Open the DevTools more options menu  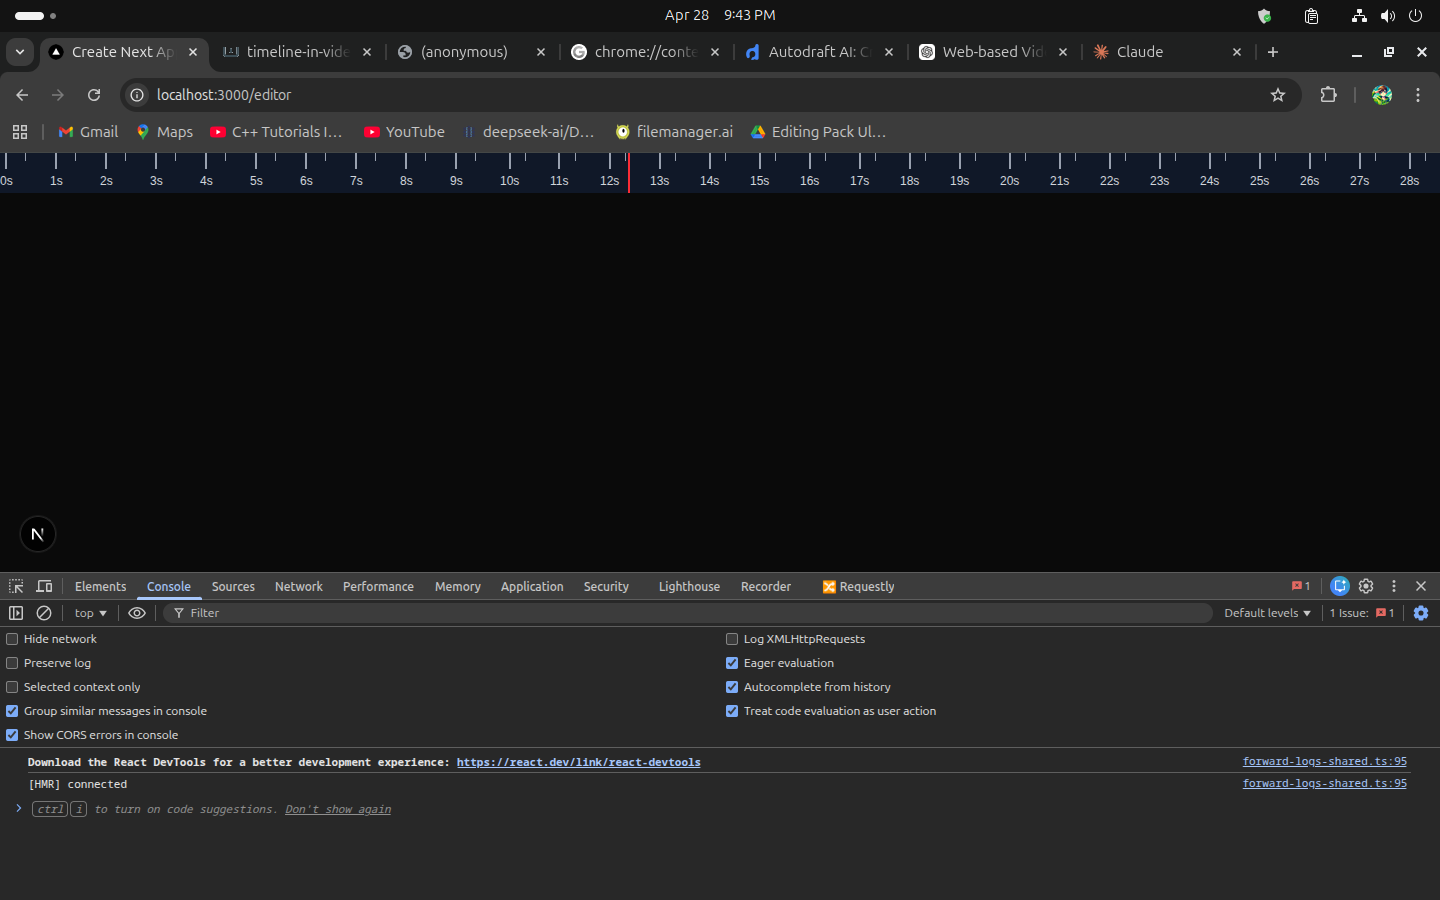[1394, 587]
